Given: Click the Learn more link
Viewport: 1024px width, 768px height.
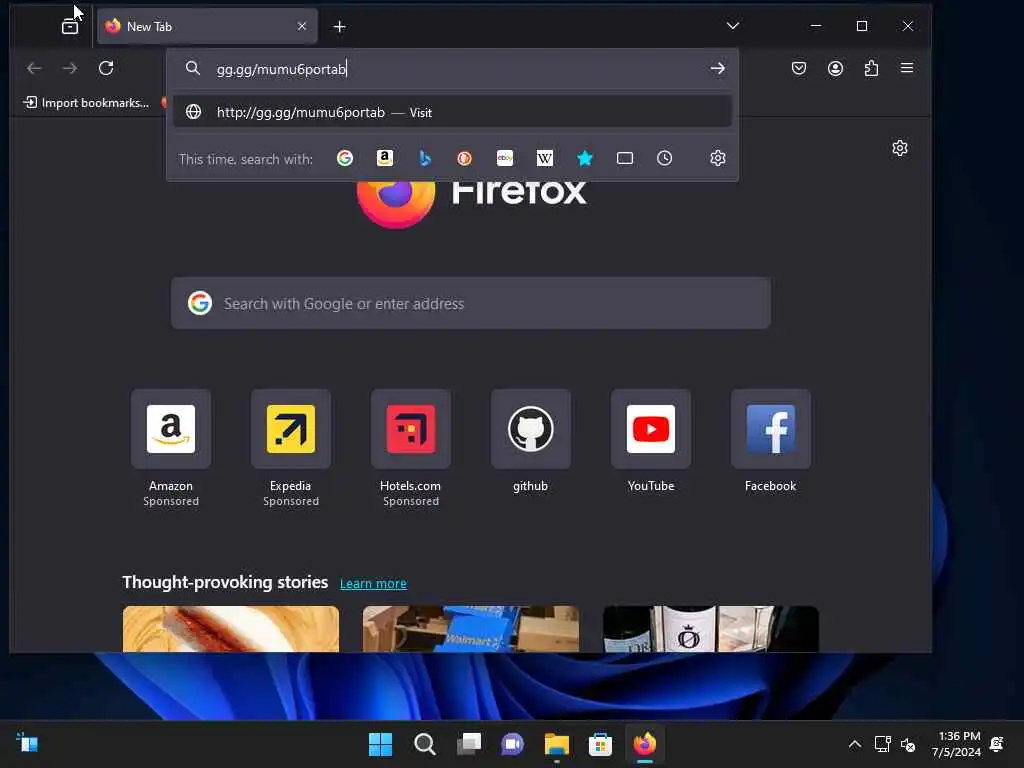Looking at the screenshot, I should pos(374,583).
